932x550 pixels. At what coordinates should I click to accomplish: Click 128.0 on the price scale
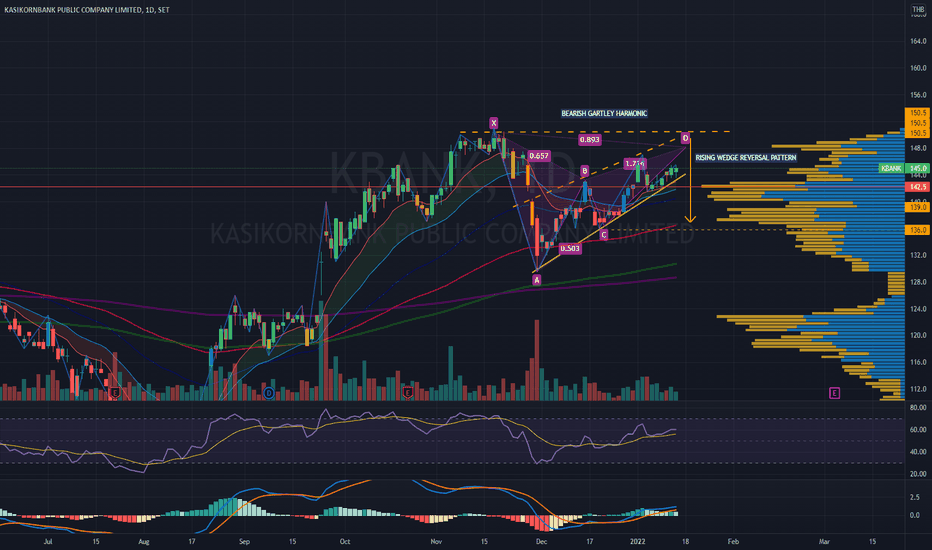(x=918, y=282)
